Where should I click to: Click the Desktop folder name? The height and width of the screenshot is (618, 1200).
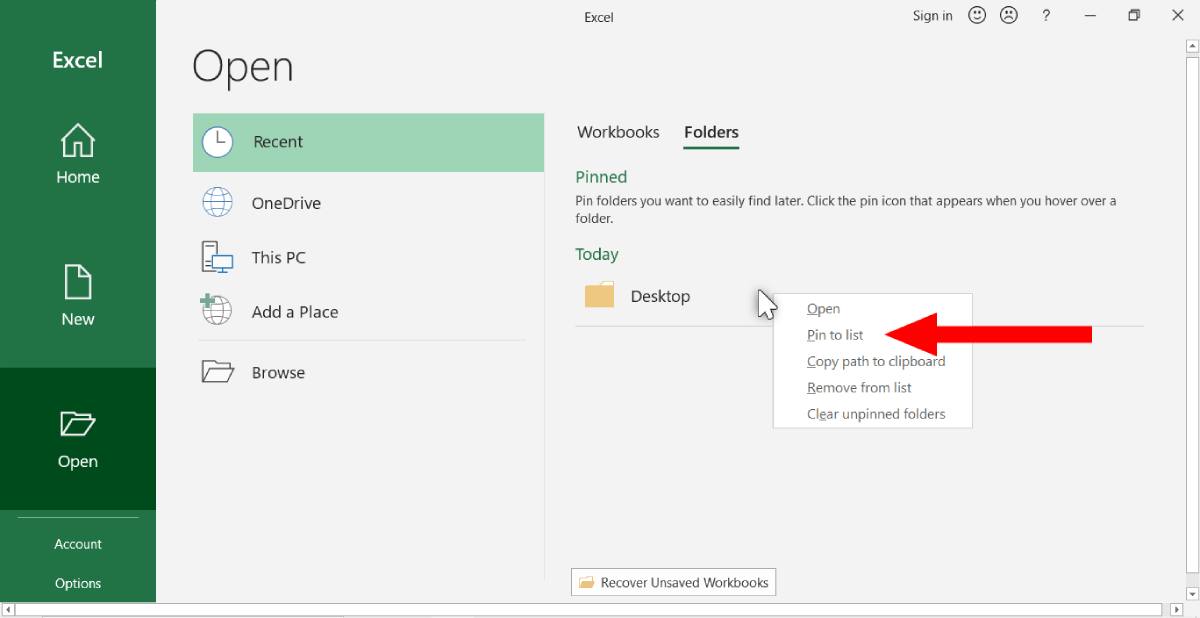coord(660,296)
